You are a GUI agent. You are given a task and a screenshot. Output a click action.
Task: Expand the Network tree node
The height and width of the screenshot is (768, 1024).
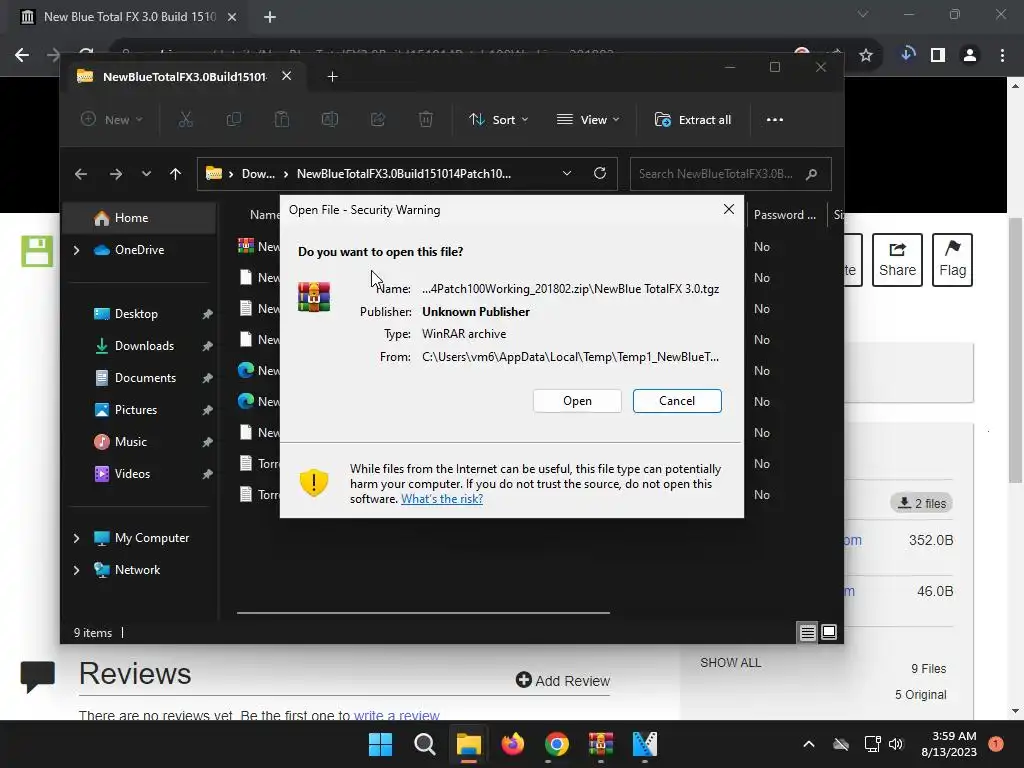pos(76,570)
